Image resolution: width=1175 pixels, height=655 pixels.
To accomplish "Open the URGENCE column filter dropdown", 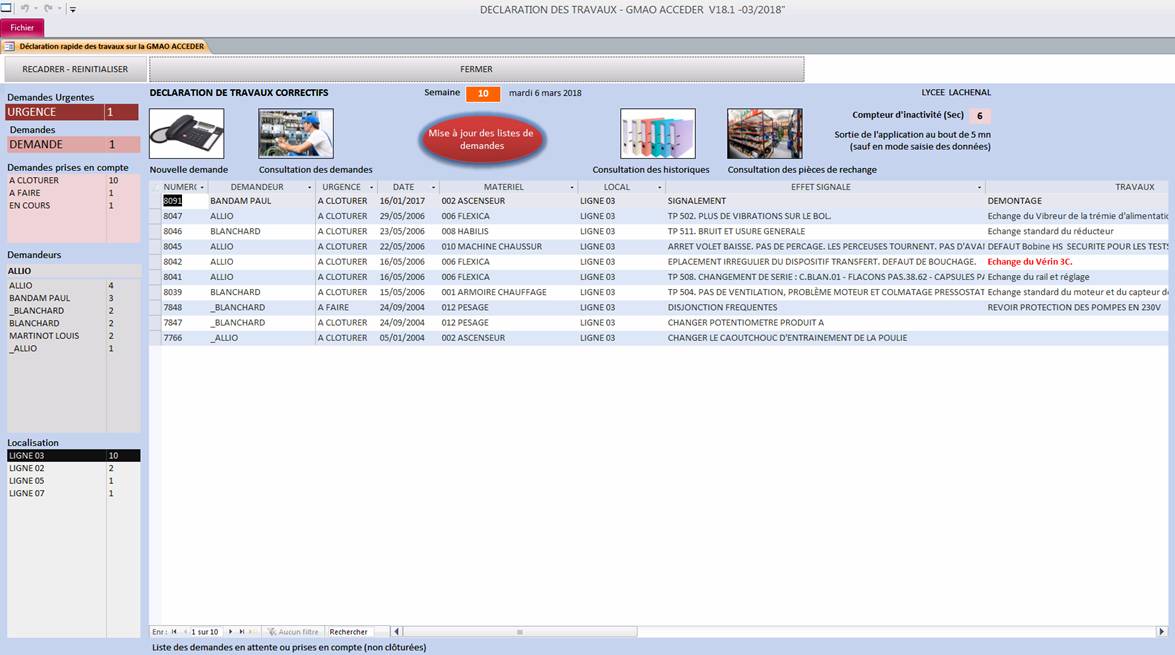I will click(x=372, y=187).
